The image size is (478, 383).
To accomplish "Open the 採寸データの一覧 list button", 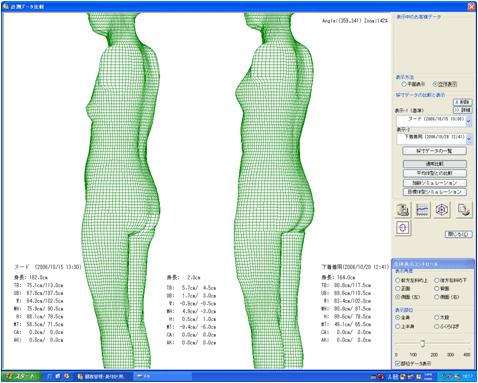I will coord(434,151).
